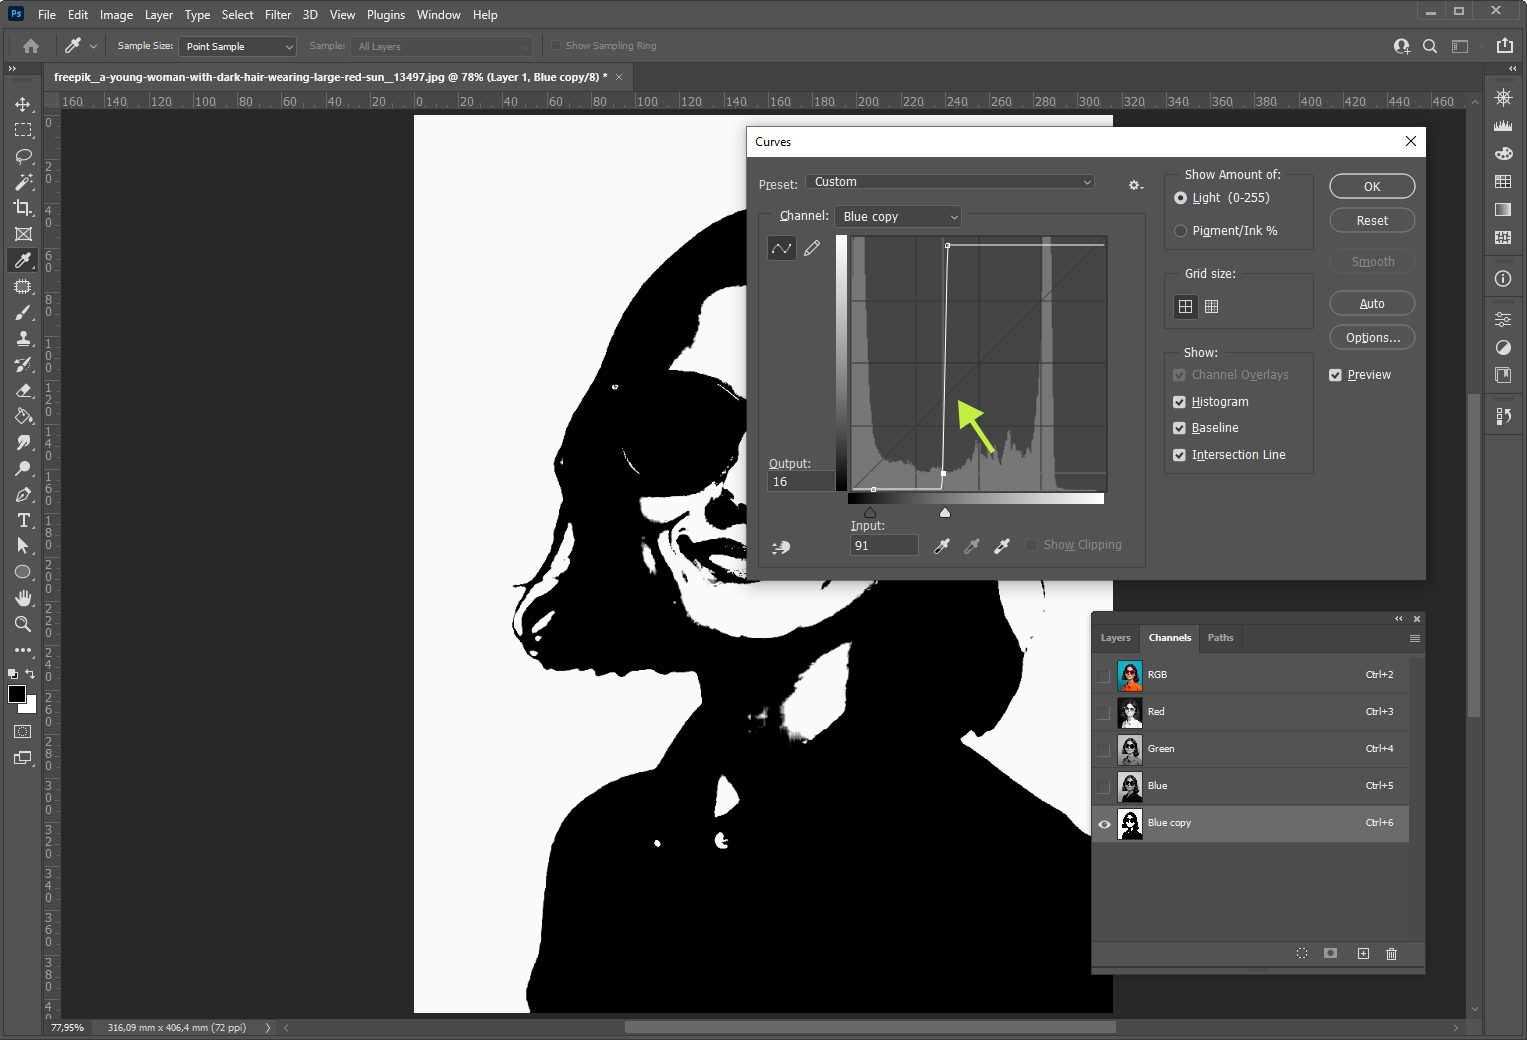Screen dimensions: 1527x1040
Task: Select the Zoom tool
Action: pyautogui.click(x=23, y=624)
